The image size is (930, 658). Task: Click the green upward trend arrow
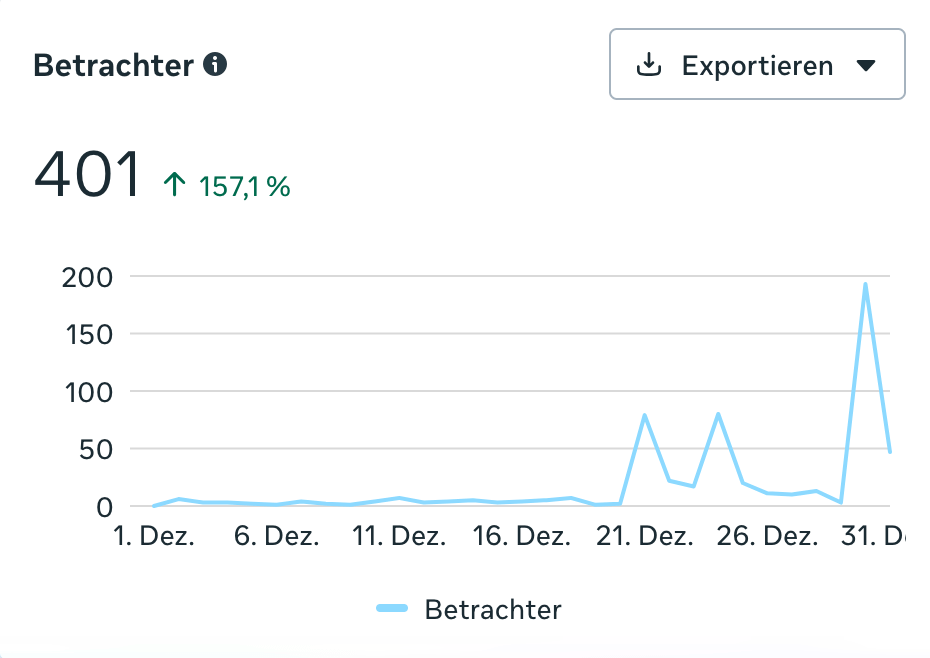tap(175, 185)
